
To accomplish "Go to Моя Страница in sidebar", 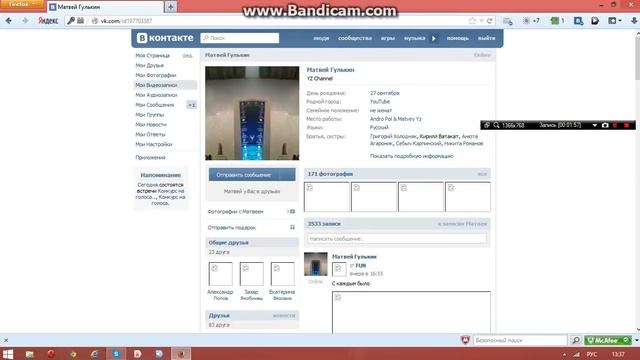I will 153,56.
